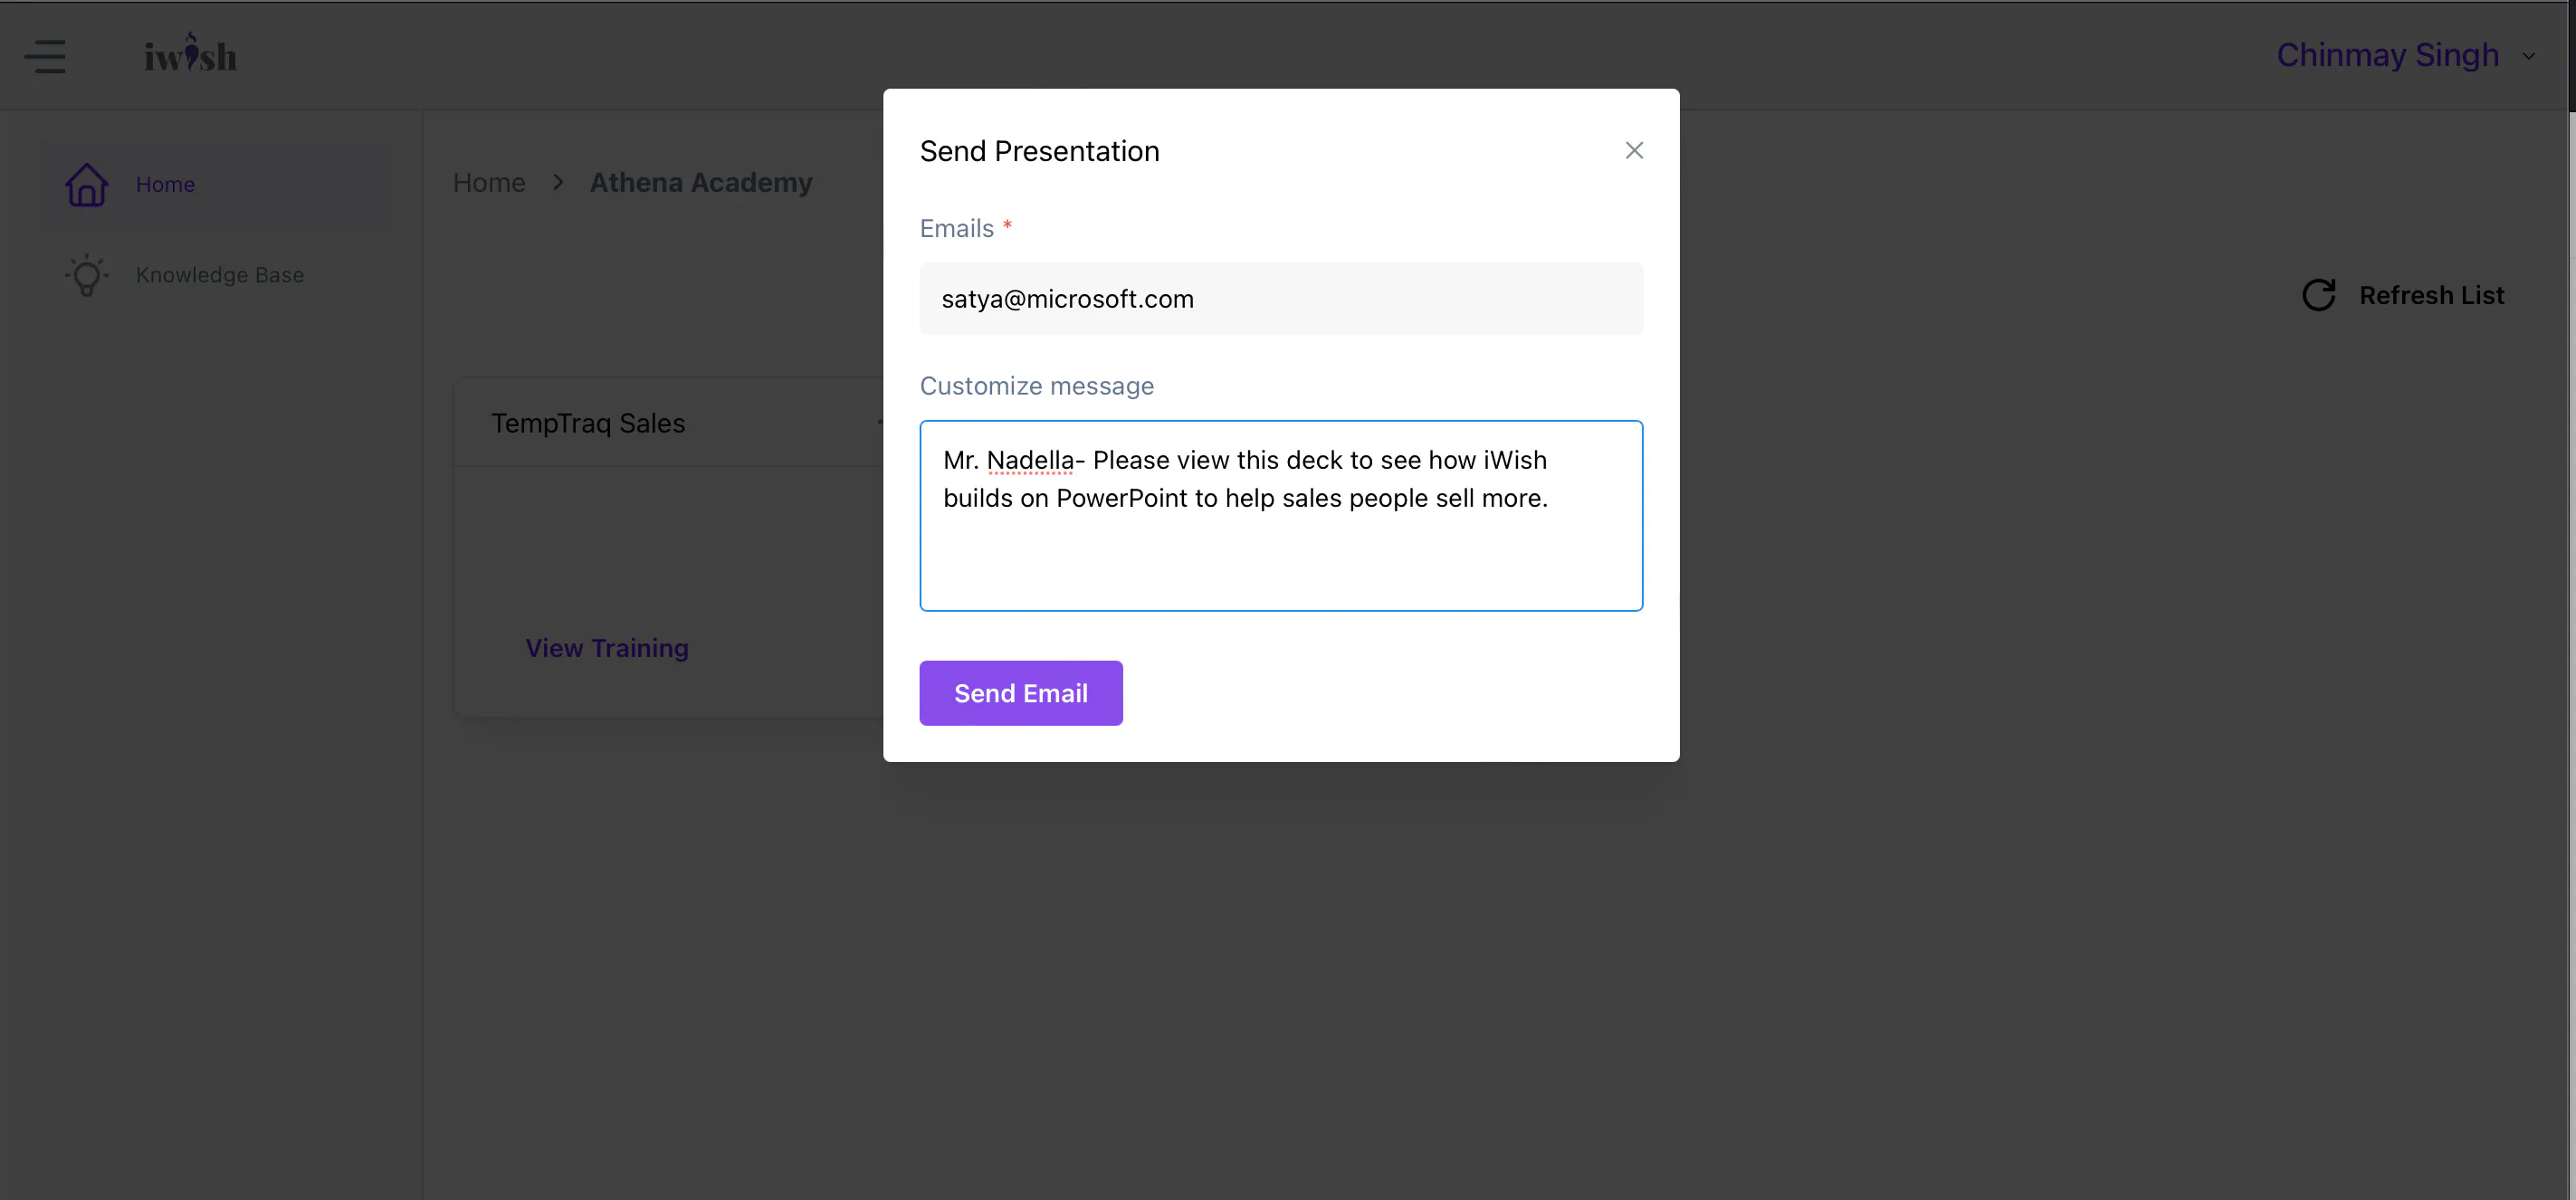Image resolution: width=2576 pixels, height=1200 pixels.
Task: Click the Athena Academy breadcrumb
Action: point(701,183)
